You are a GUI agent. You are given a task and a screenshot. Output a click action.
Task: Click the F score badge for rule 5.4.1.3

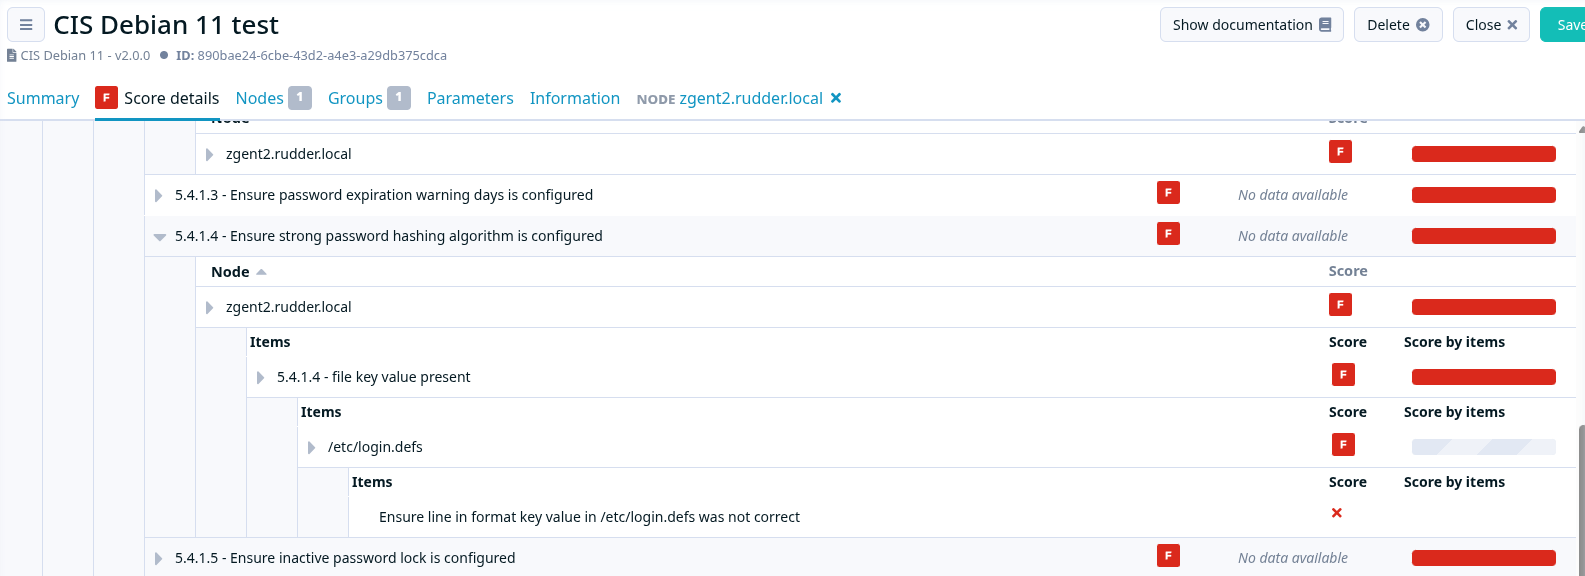1168,193
